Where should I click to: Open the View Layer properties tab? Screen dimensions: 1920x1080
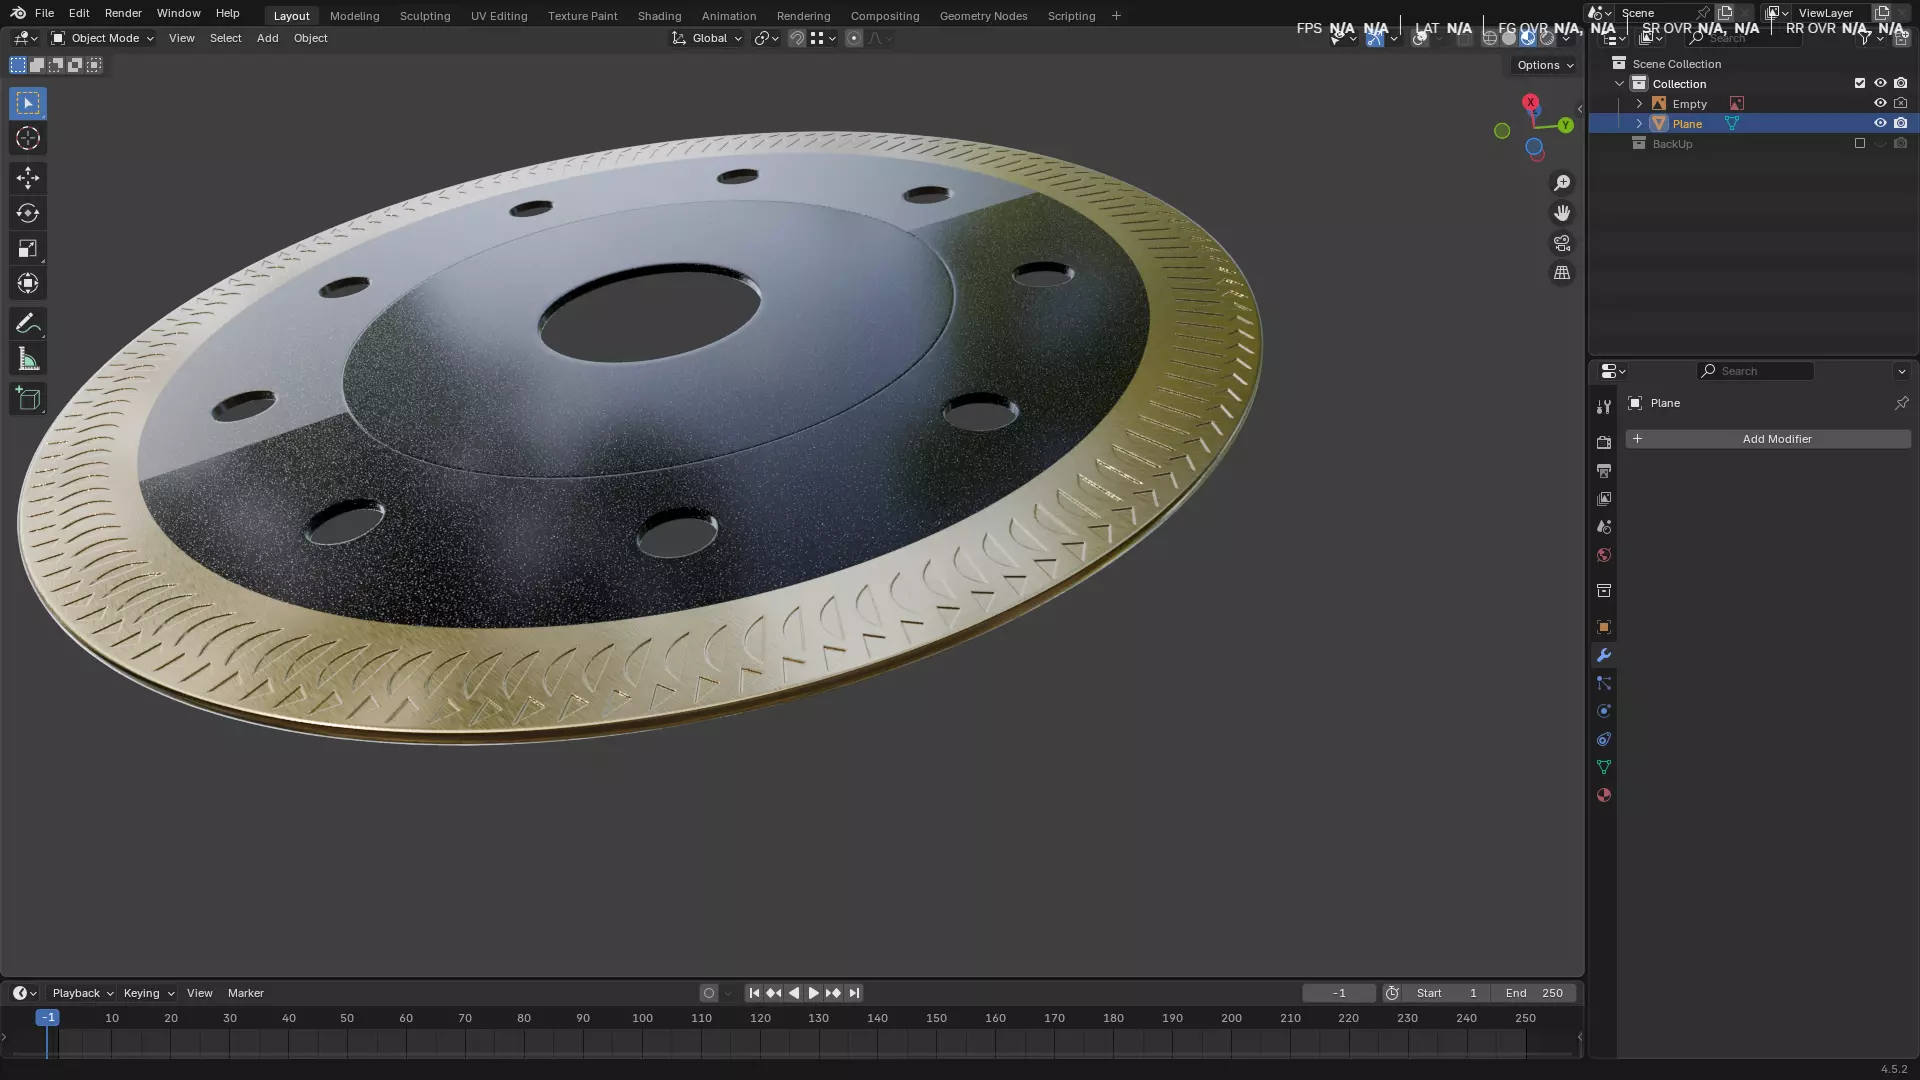pos(1604,498)
